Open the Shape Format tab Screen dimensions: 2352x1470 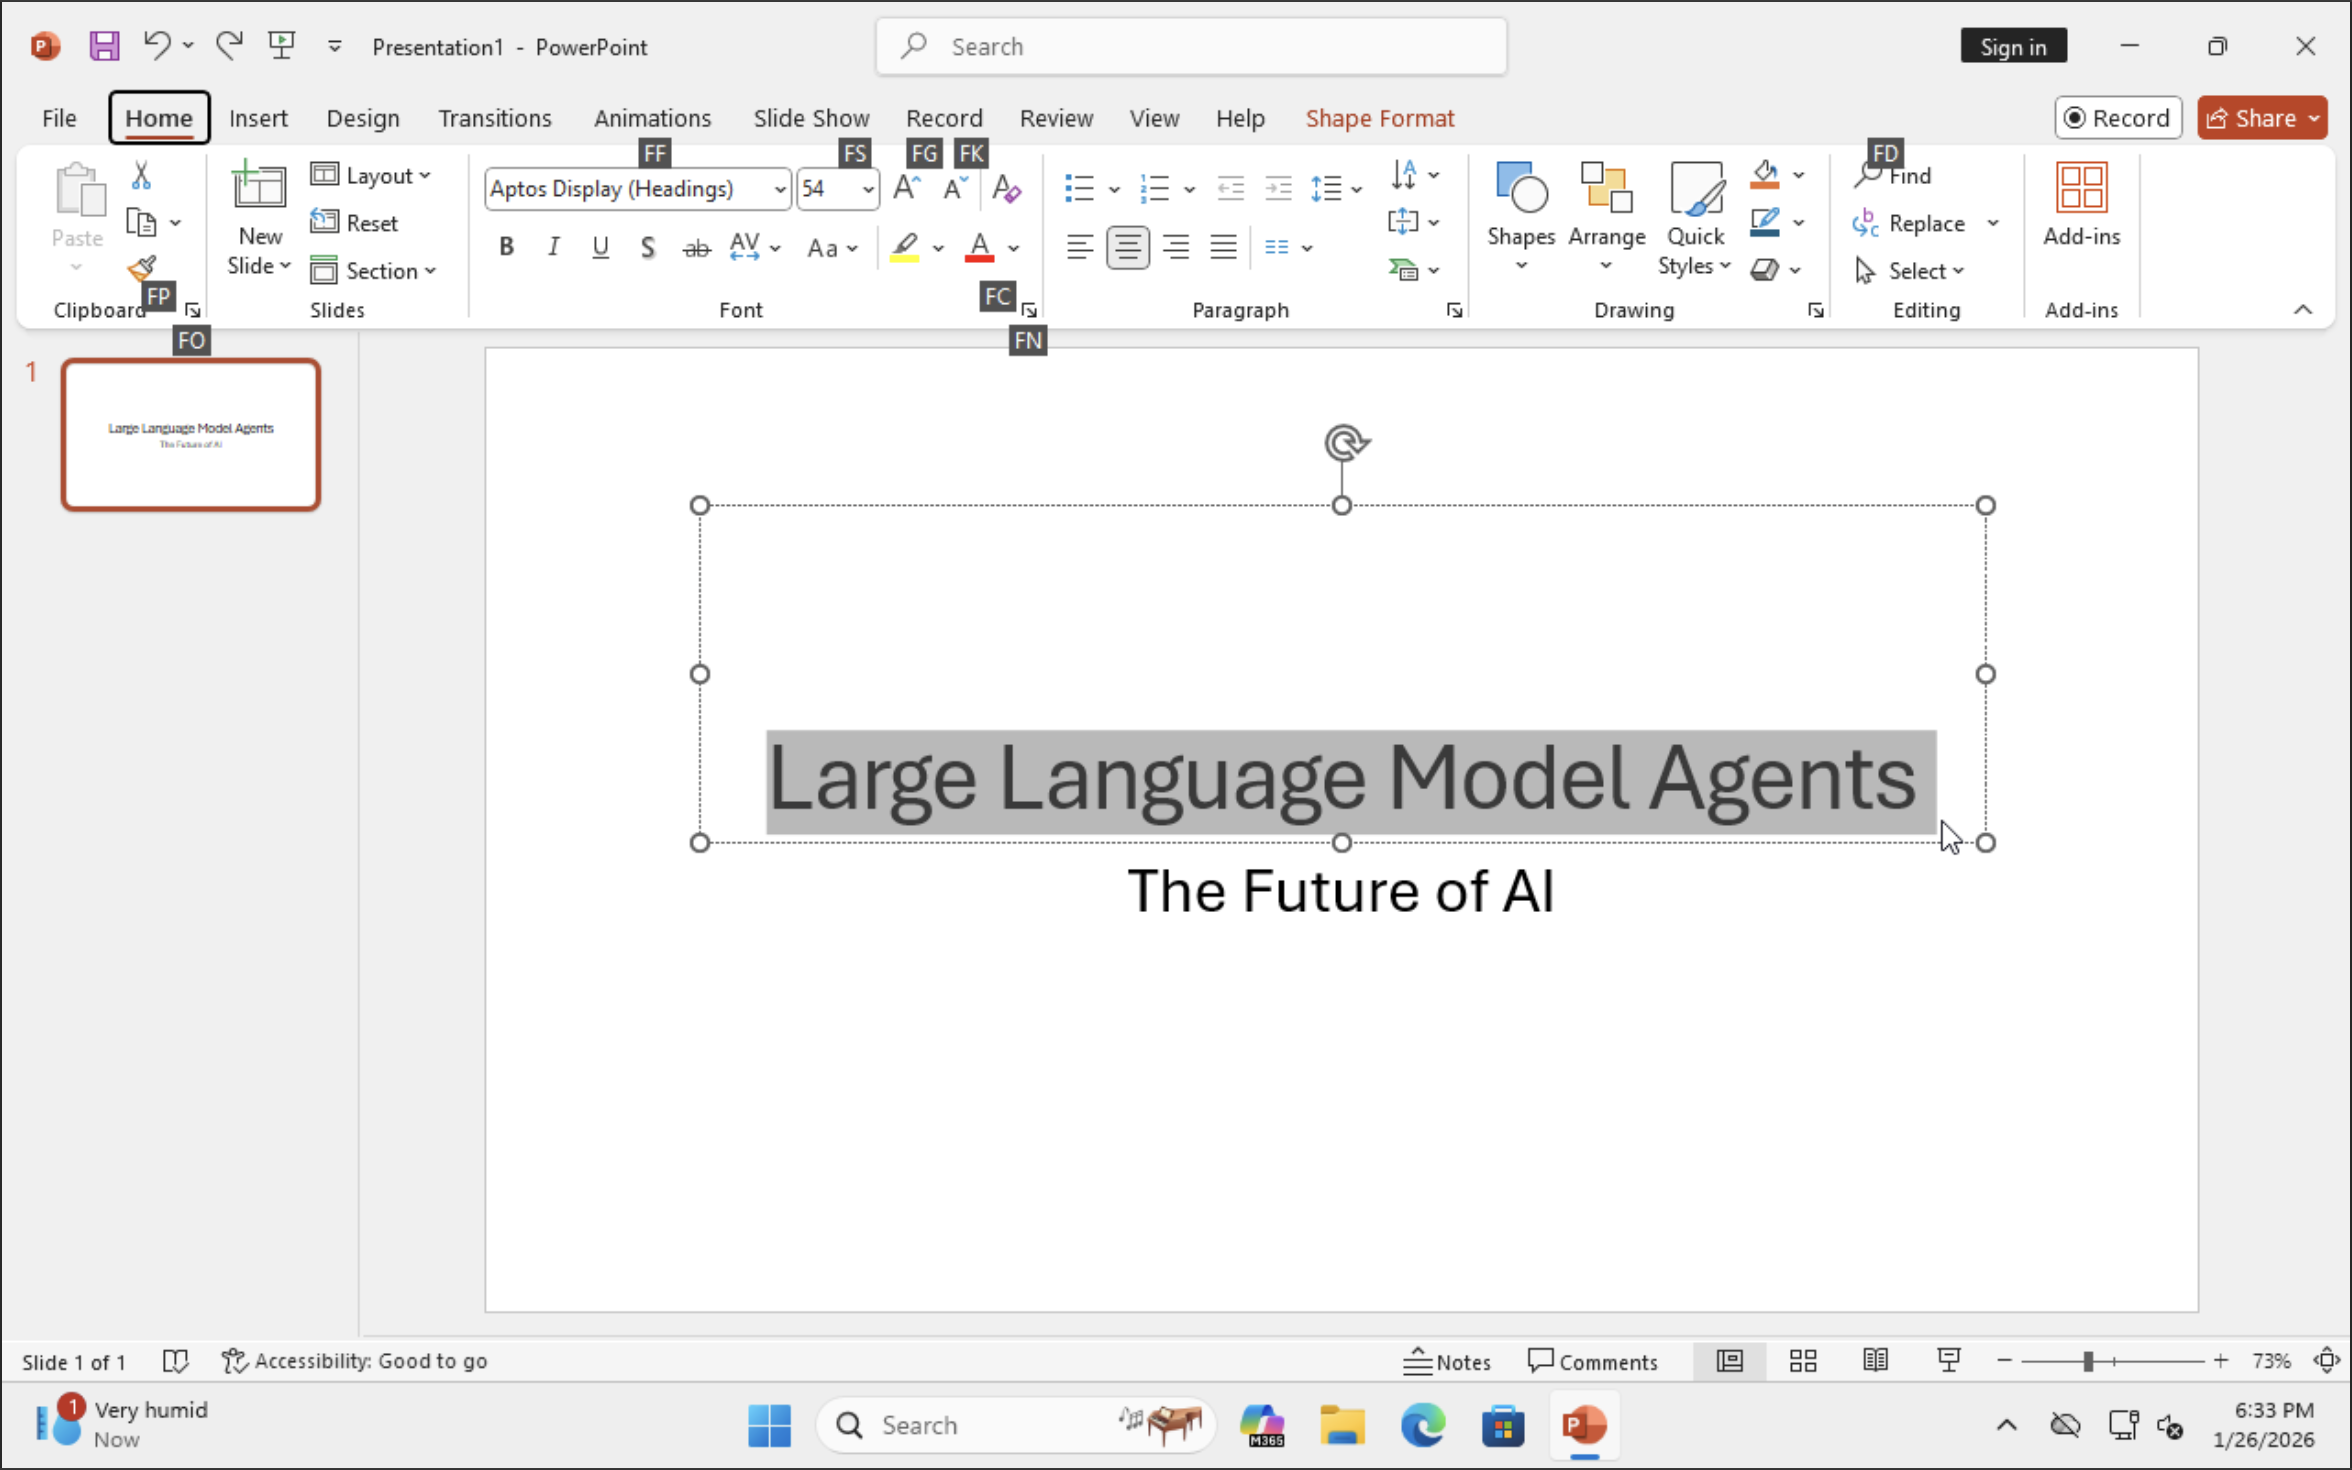point(1379,118)
